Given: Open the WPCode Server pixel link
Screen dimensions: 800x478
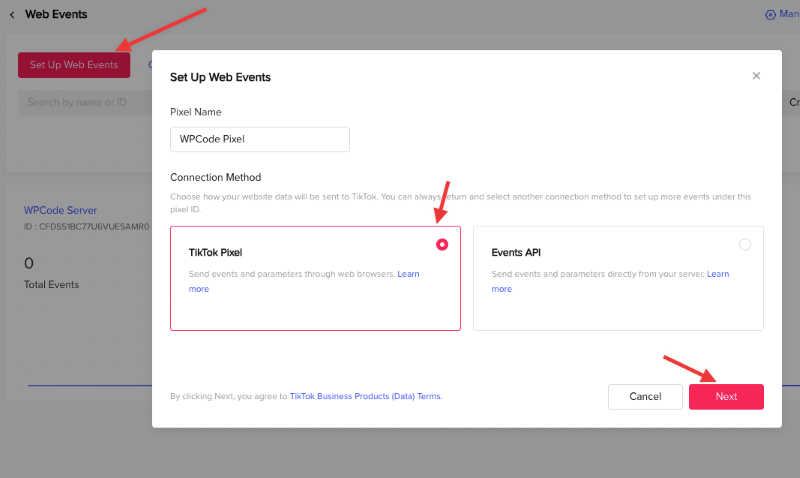Looking at the screenshot, I should pyautogui.click(x=60, y=210).
